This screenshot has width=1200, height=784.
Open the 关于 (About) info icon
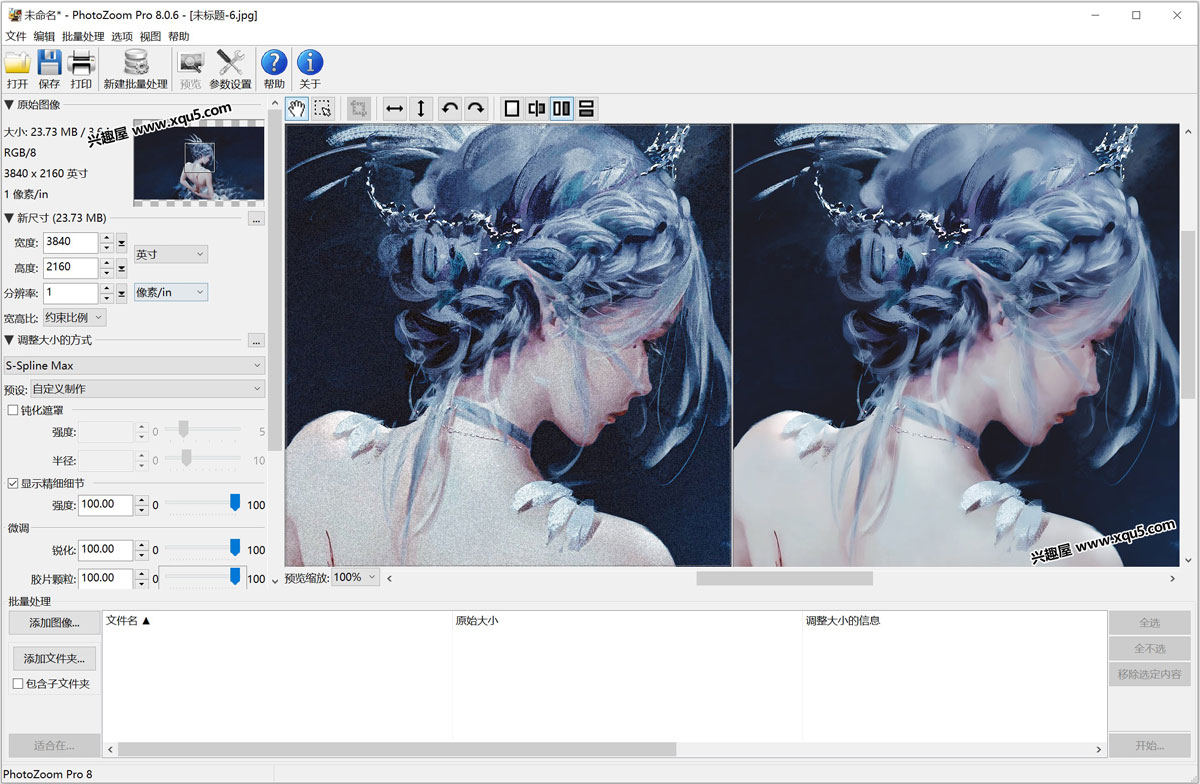[310, 63]
